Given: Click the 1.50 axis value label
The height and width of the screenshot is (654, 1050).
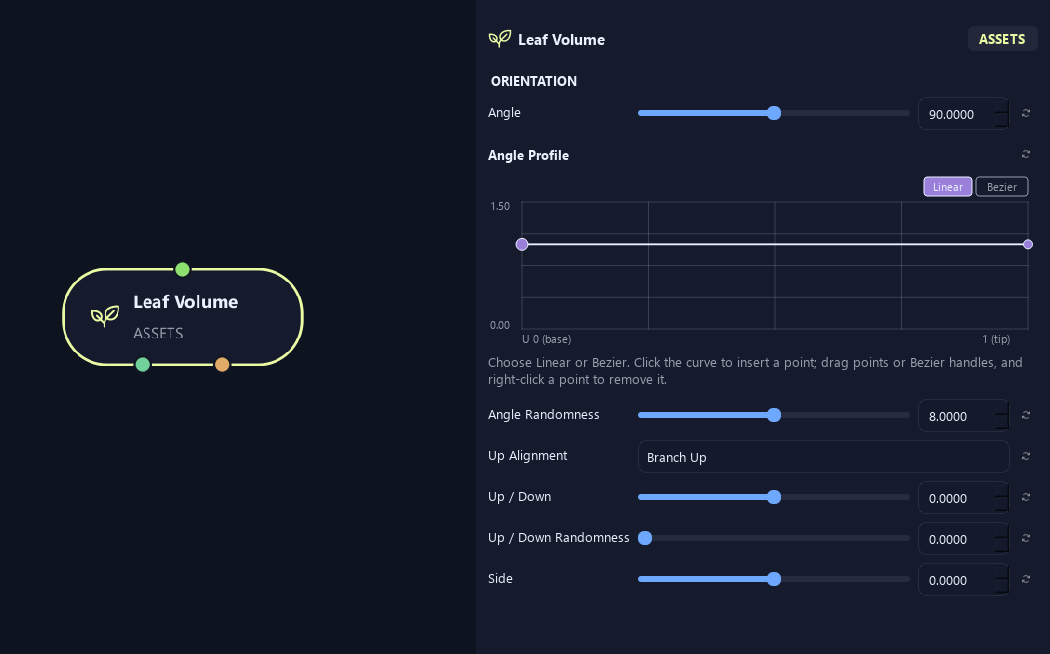Looking at the screenshot, I should tap(500, 206).
